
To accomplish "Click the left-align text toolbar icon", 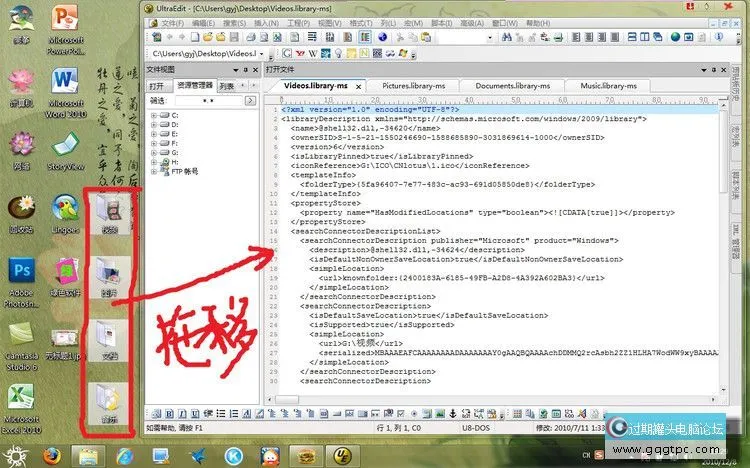I will click(x=576, y=37).
